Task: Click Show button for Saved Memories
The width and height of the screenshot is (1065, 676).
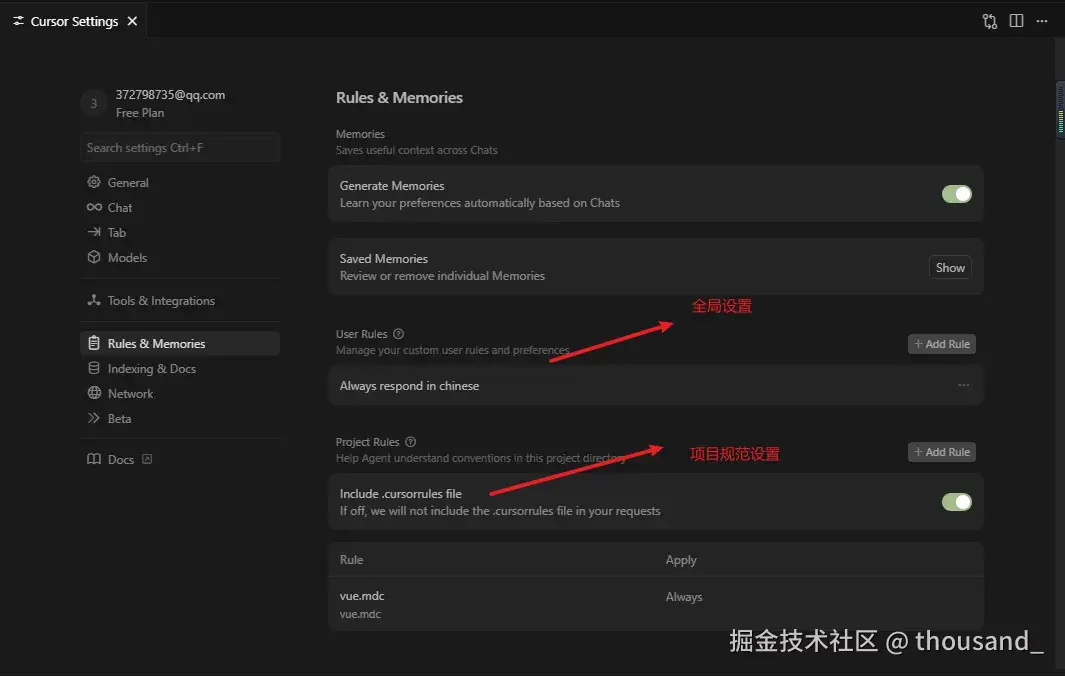Action: pyautogui.click(x=950, y=268)
